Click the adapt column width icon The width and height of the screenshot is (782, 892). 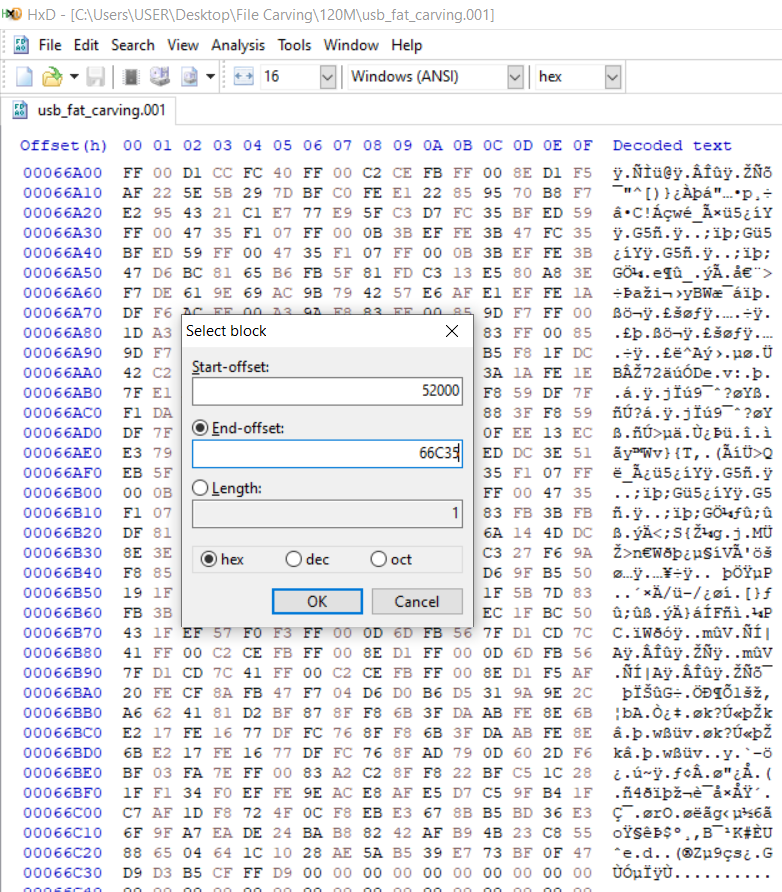click(x=243, y=77)
